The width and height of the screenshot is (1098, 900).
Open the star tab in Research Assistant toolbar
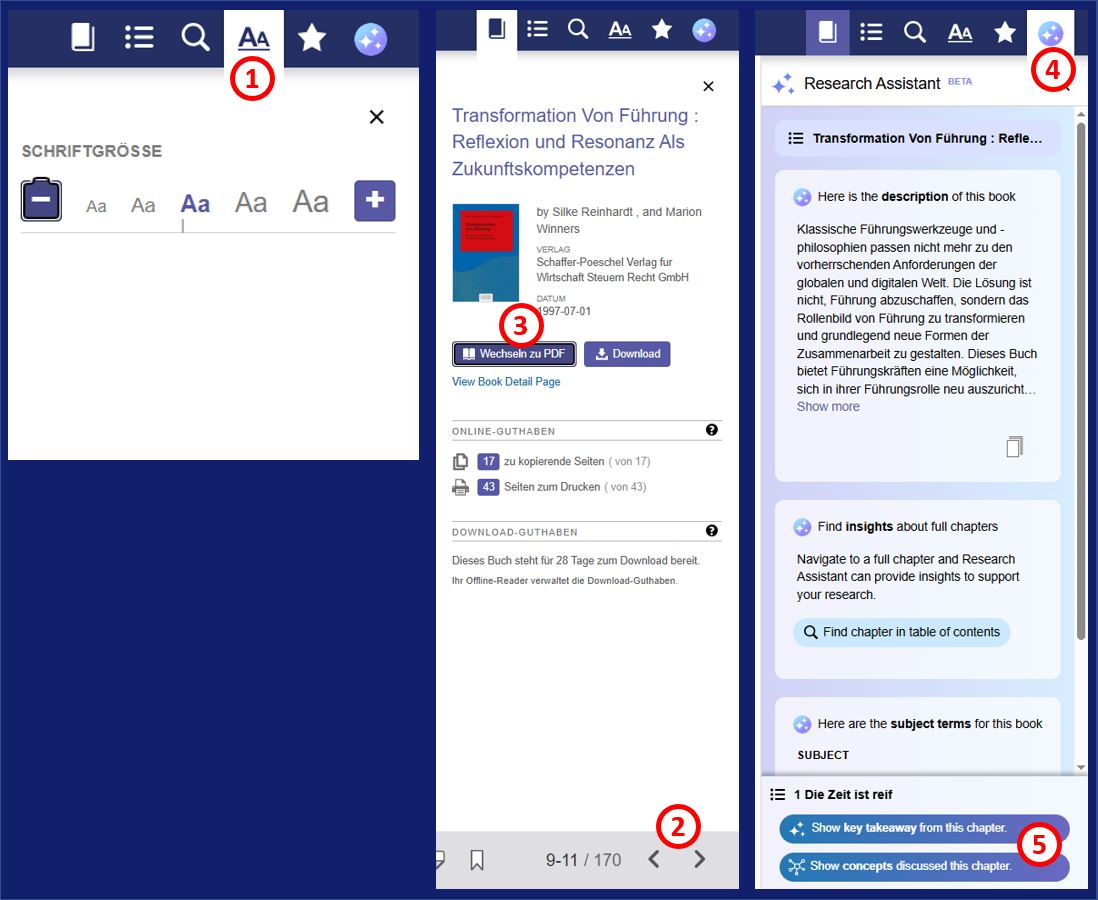(x=1005, y=32)
